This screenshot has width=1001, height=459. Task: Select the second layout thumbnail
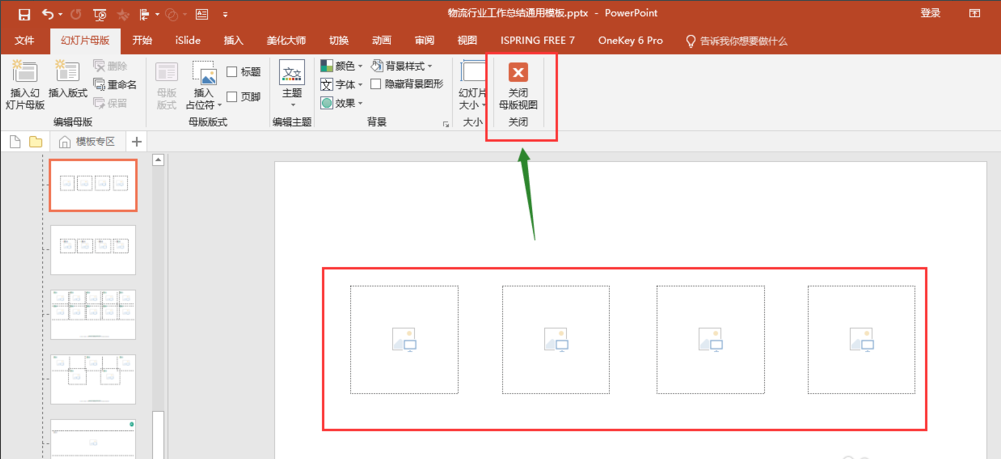click(93, 250)
